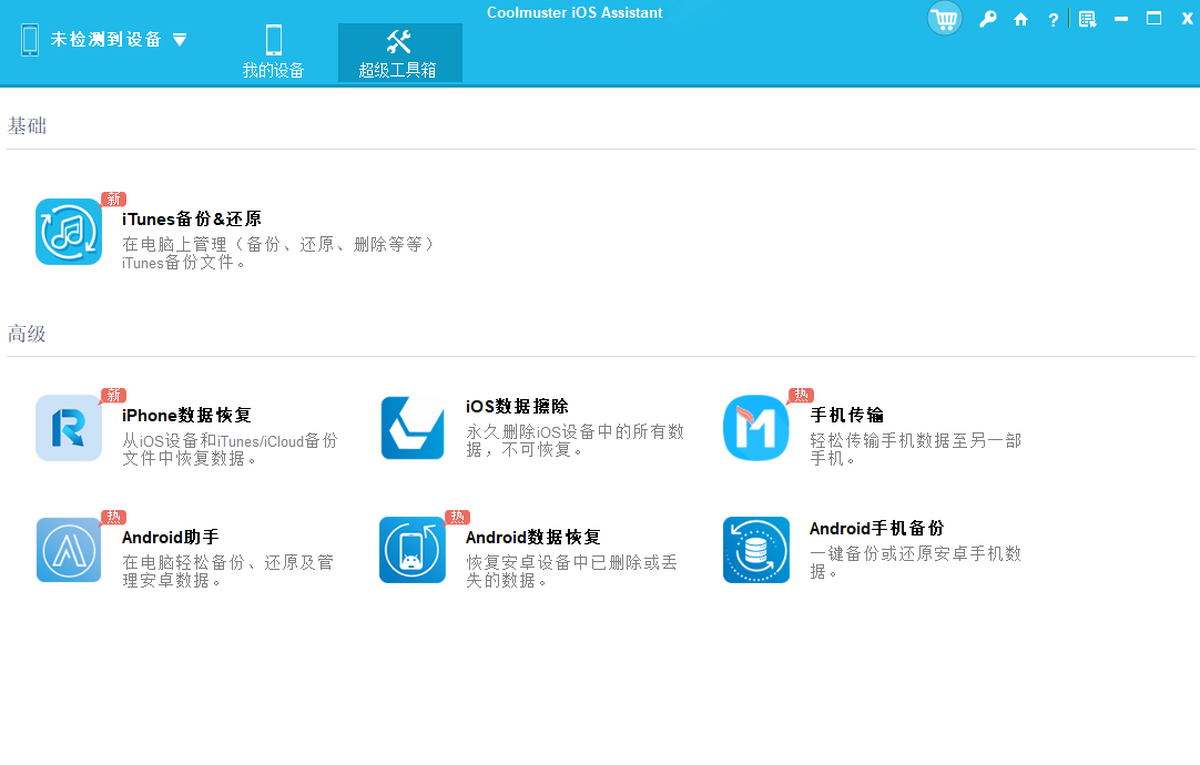Viewport: 1200px width, 765px height.
Task: Launch the Android数据恢复 icon
Action: pos(412,550)
